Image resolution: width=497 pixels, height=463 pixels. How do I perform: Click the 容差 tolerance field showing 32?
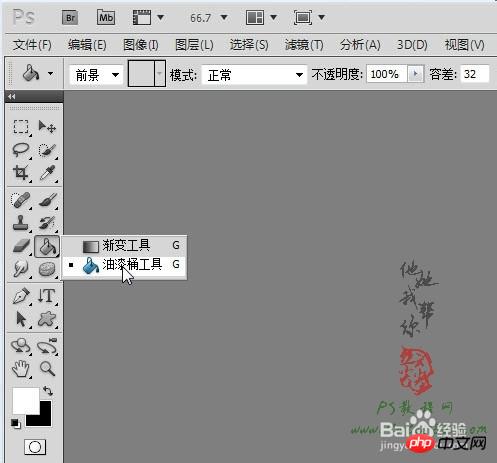pyautogui.click(x=475, y=74)
